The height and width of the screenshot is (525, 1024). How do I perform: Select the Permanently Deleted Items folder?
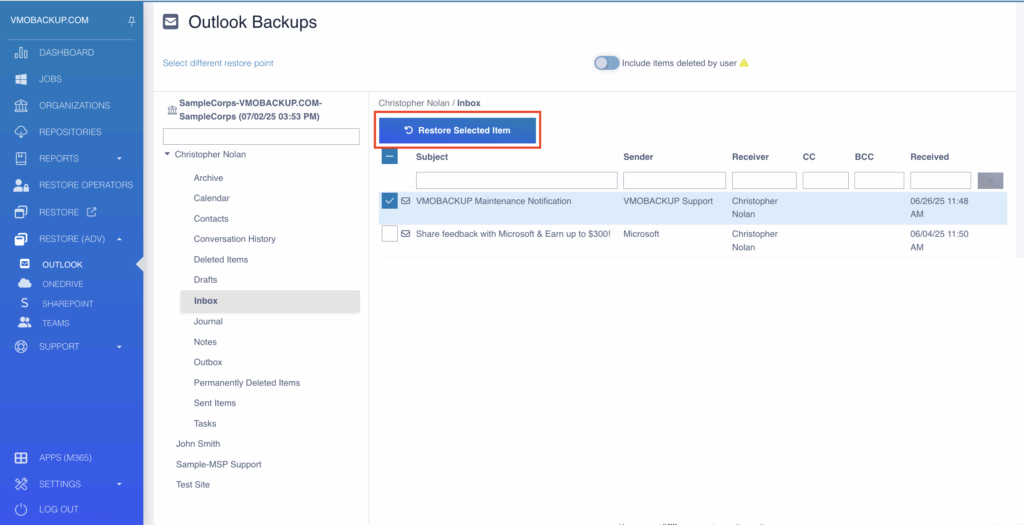pyautogui.click(x=247, y=383)
